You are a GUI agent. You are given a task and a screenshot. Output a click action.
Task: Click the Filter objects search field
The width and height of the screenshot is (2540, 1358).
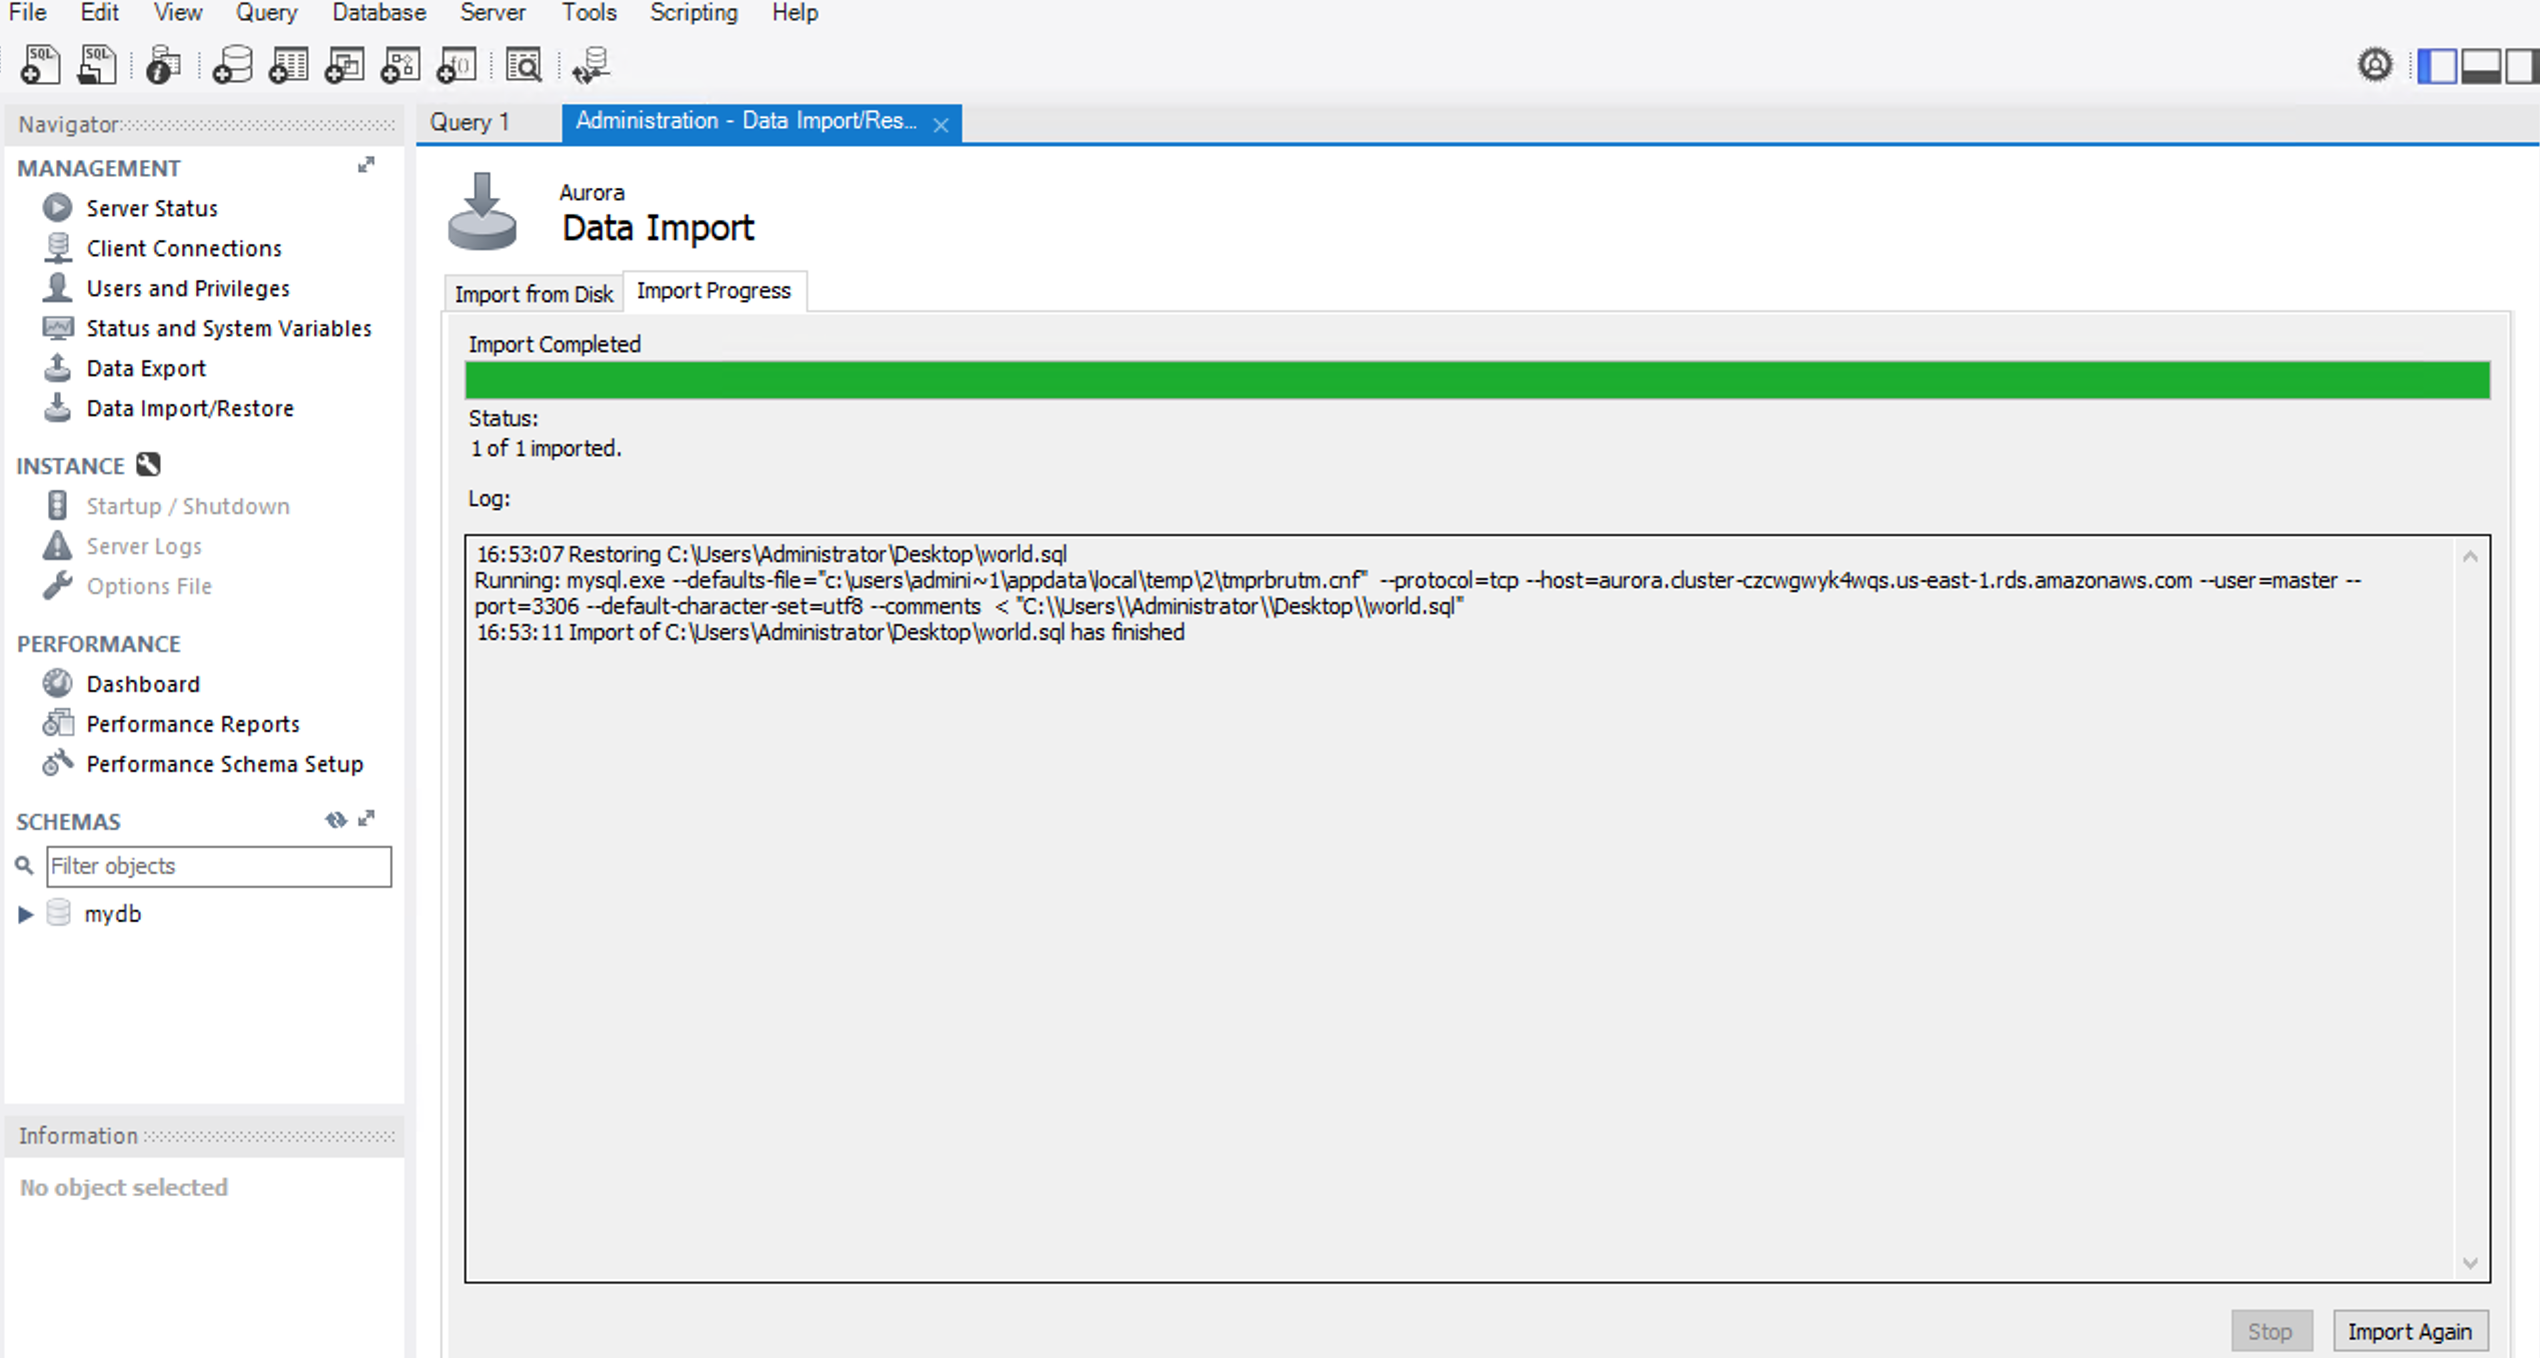pos(218,866)
